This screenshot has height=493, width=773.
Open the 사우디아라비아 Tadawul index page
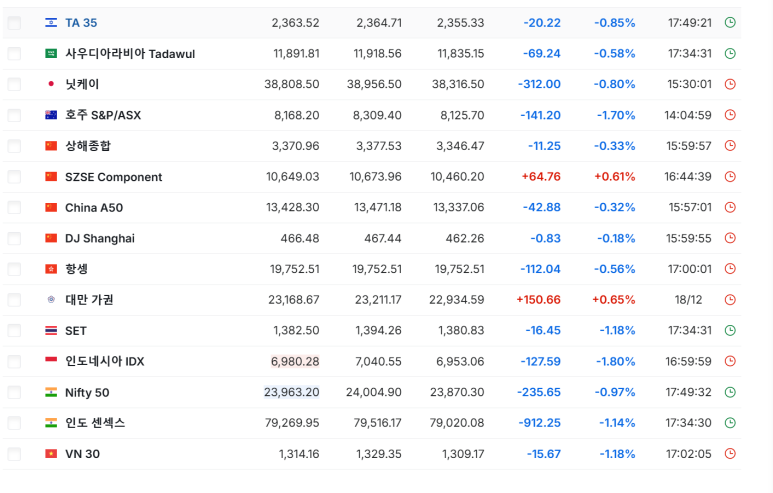pos(130,53)
